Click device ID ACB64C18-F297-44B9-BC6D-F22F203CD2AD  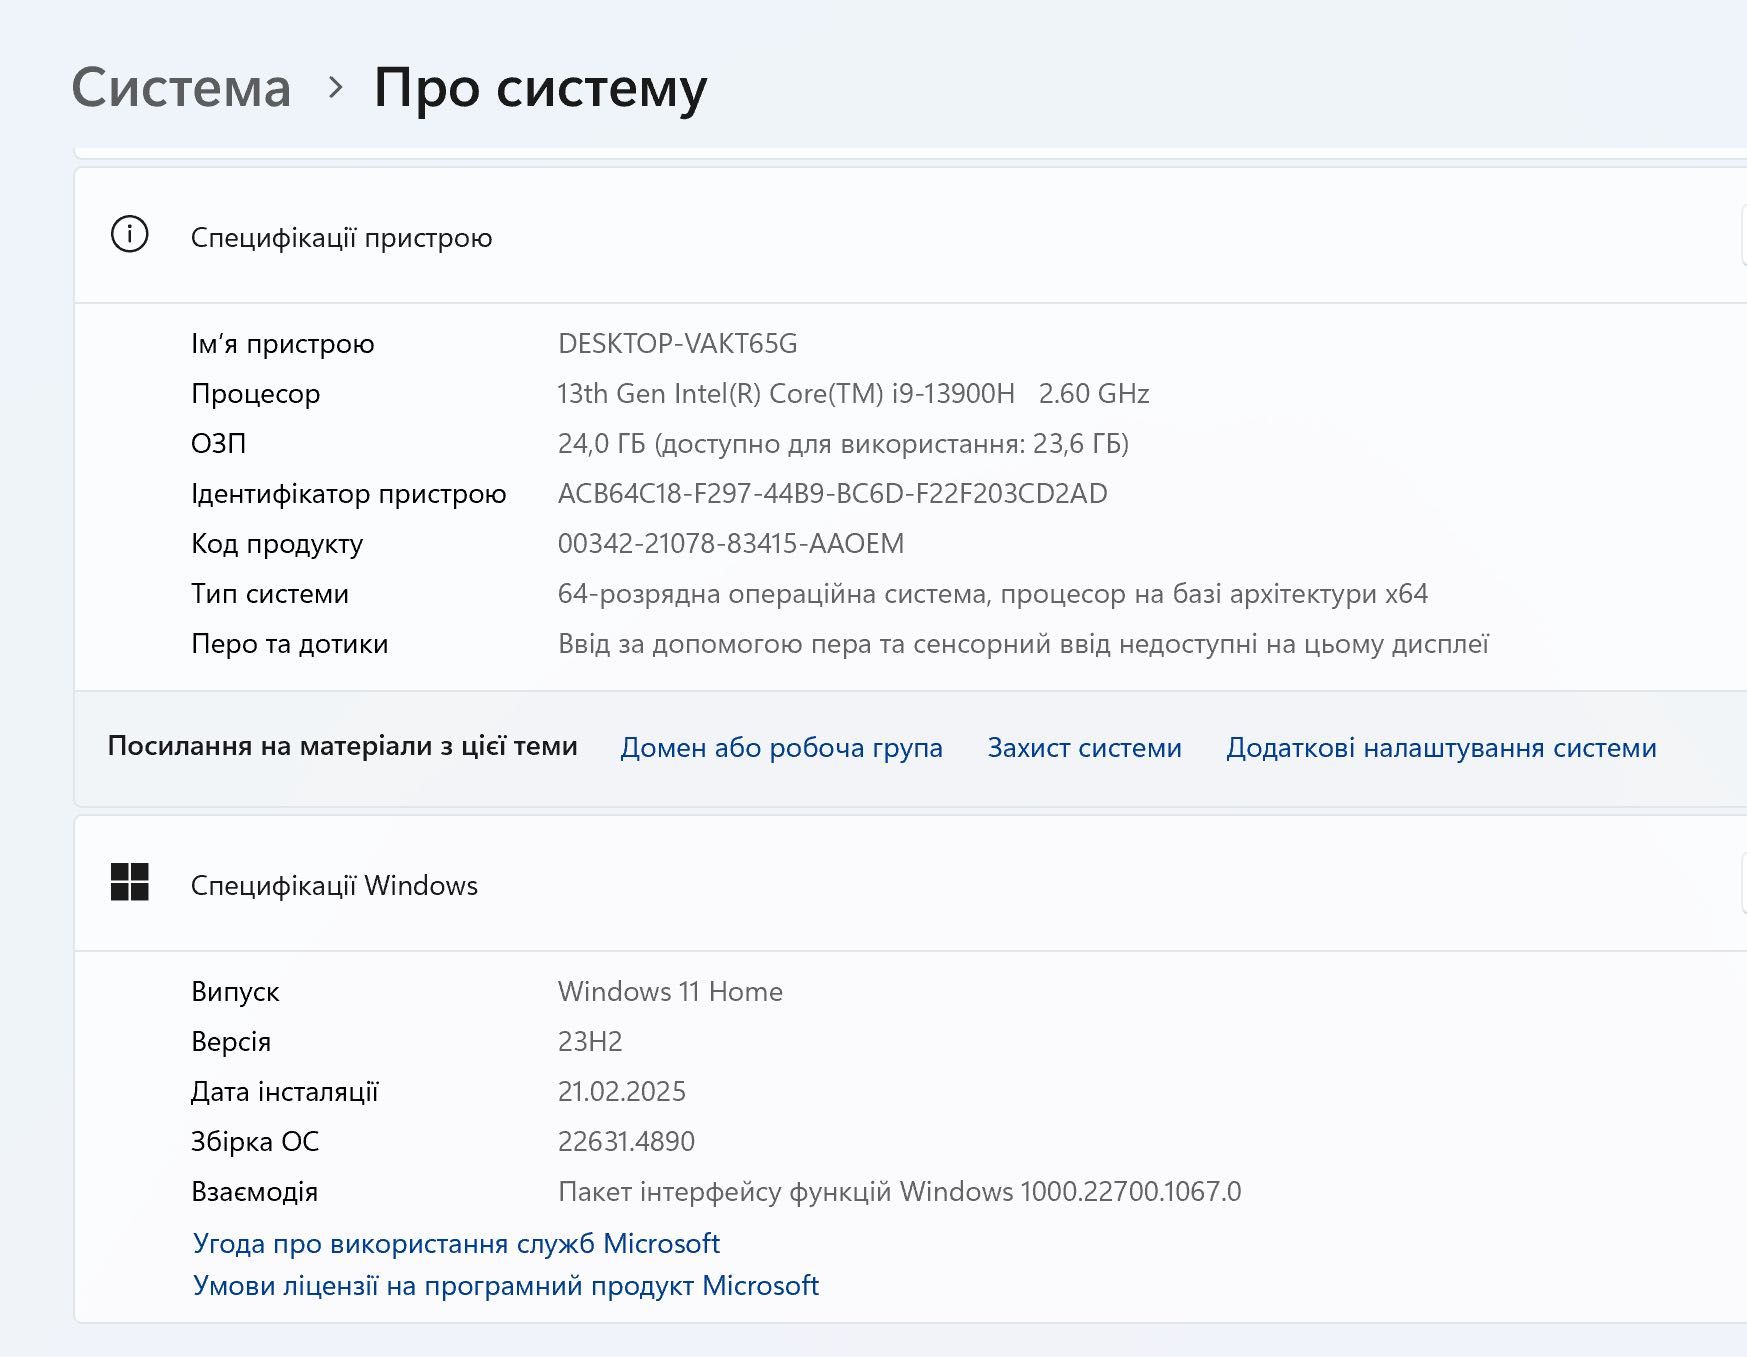(x=832, y=494)
